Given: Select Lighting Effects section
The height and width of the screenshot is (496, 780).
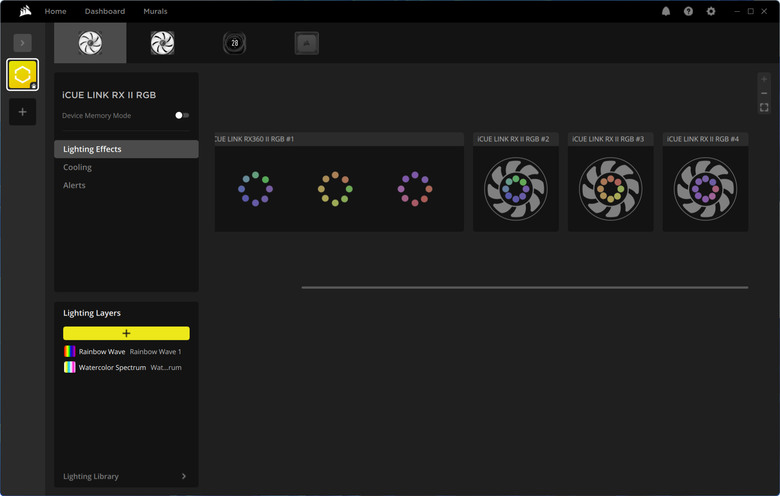Looking at the screenshot, I should (x=126, y=149).
